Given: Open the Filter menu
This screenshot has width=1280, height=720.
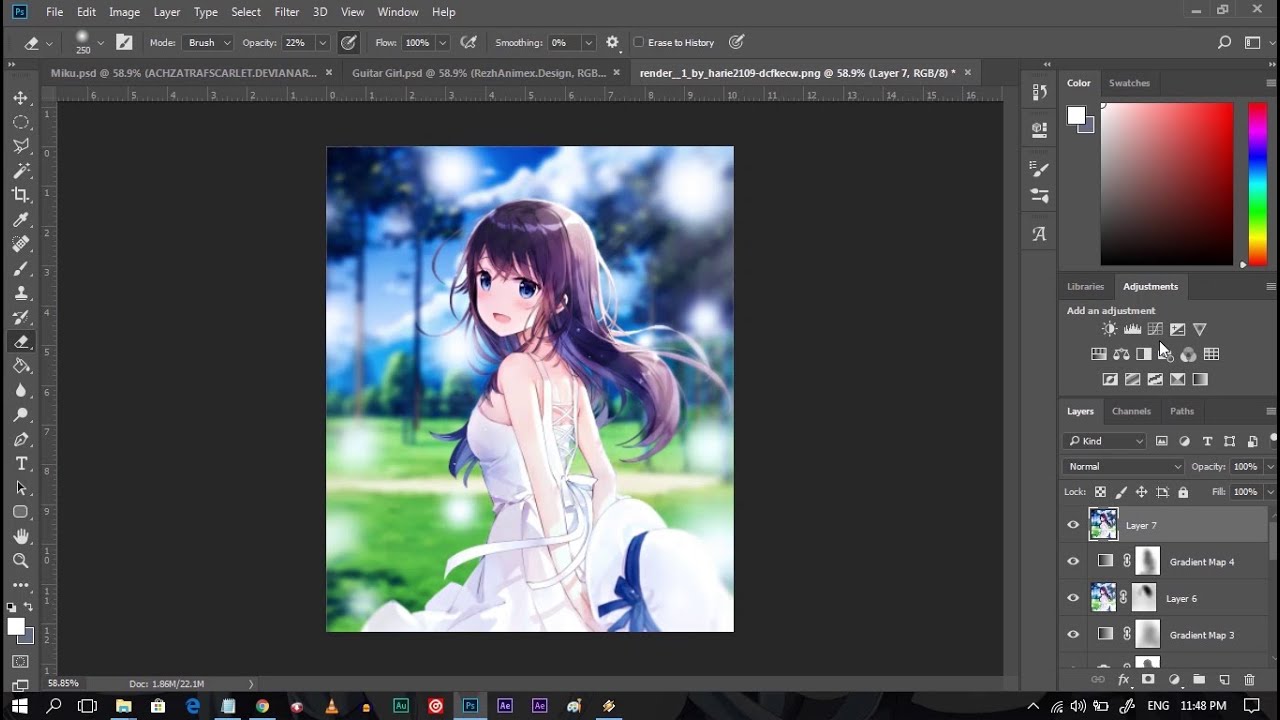Looking at the screenshot, I should pyautogui.click(x=287, y=12).
